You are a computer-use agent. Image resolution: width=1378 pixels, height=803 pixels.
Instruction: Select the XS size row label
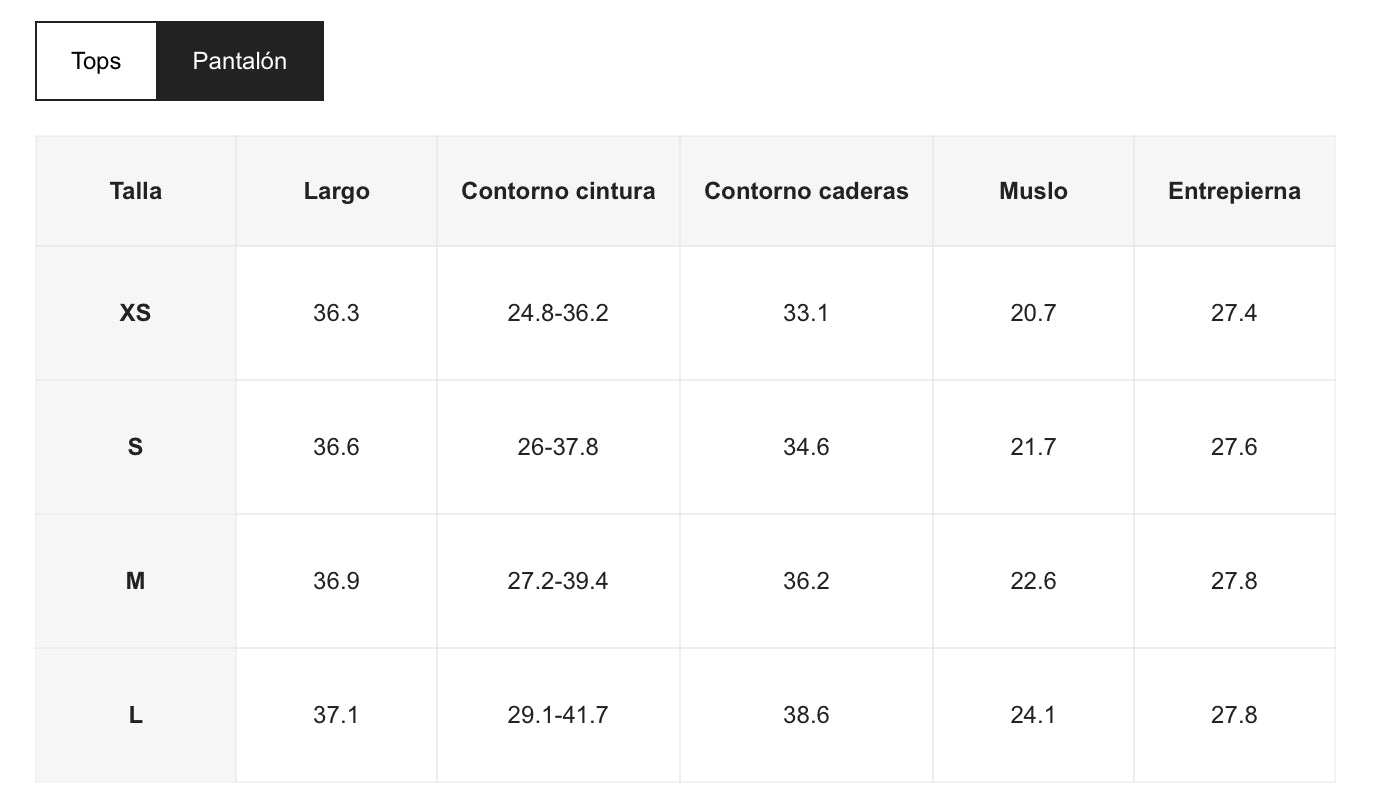coord(136,313)
